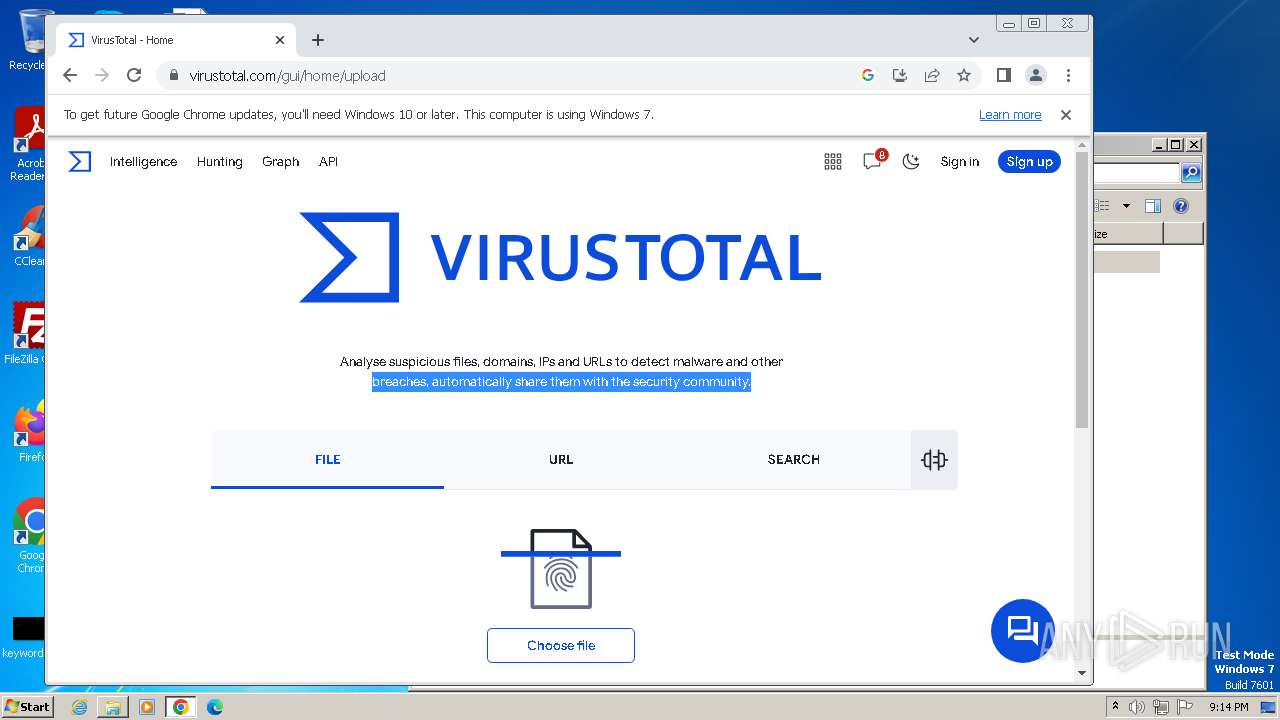The height and width of the screenshot is (720, 1280).
Task: Click the share page icon
Action: coord(932,75)
